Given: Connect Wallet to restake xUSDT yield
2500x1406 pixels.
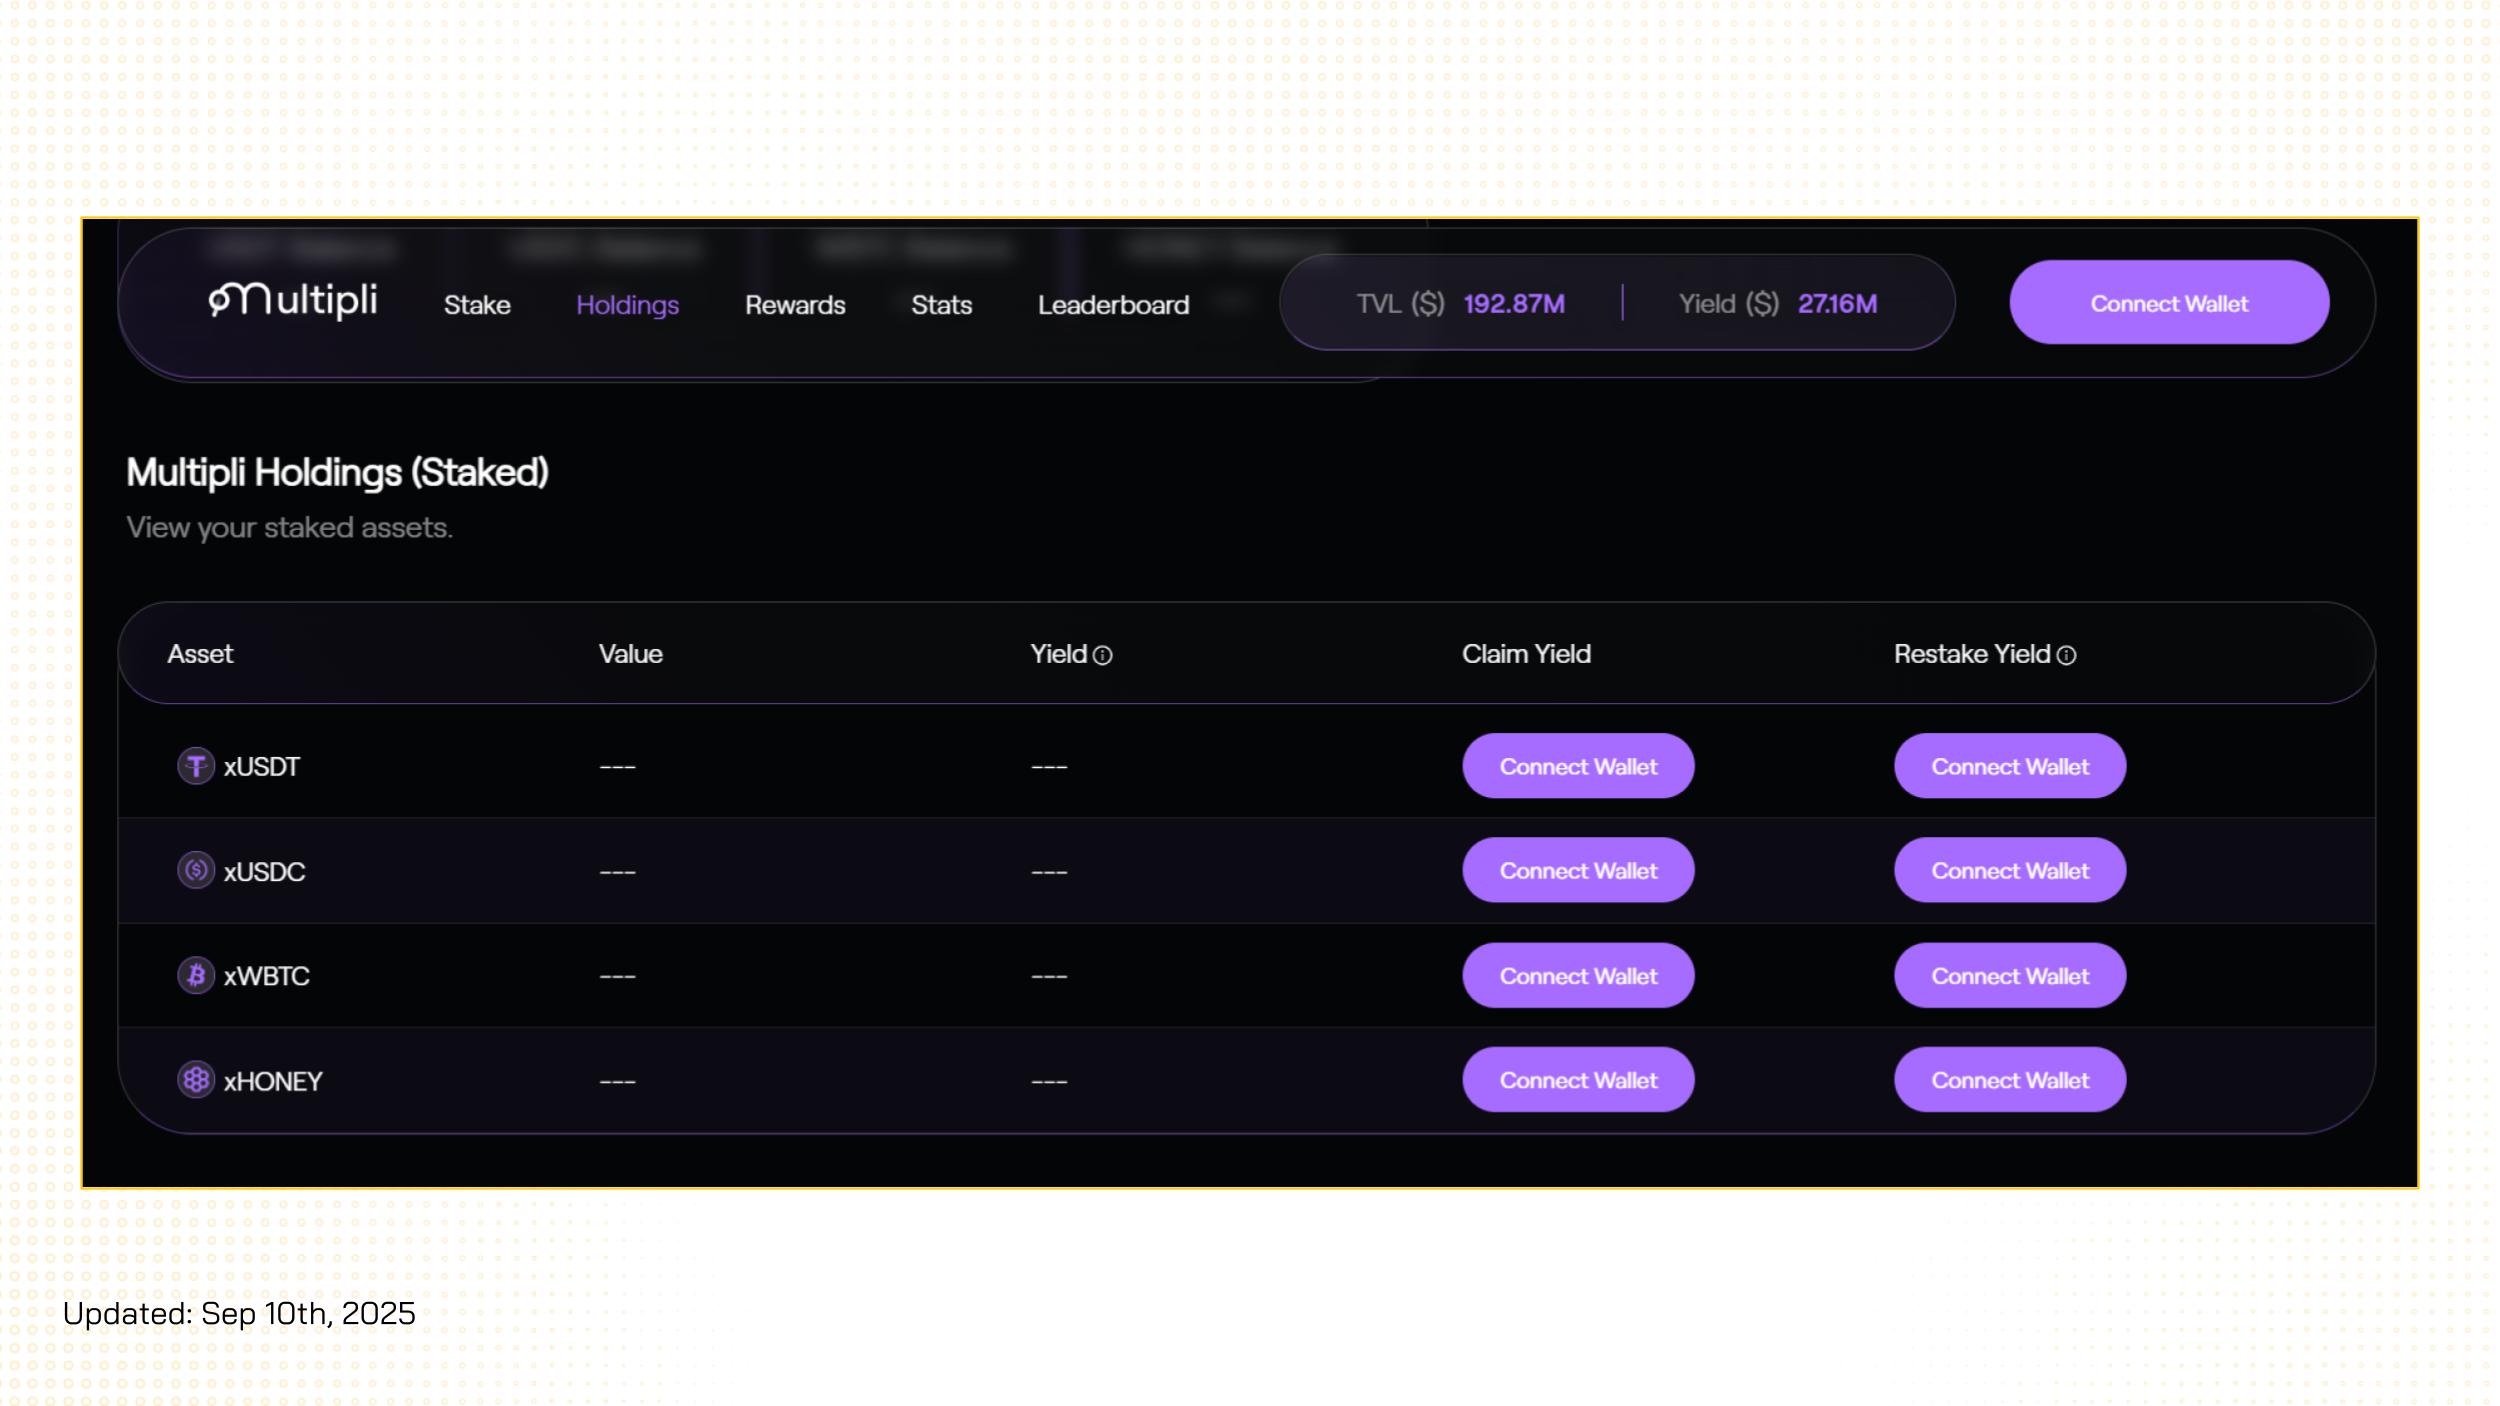Looking at the screenshot, I should (2010, 767).
